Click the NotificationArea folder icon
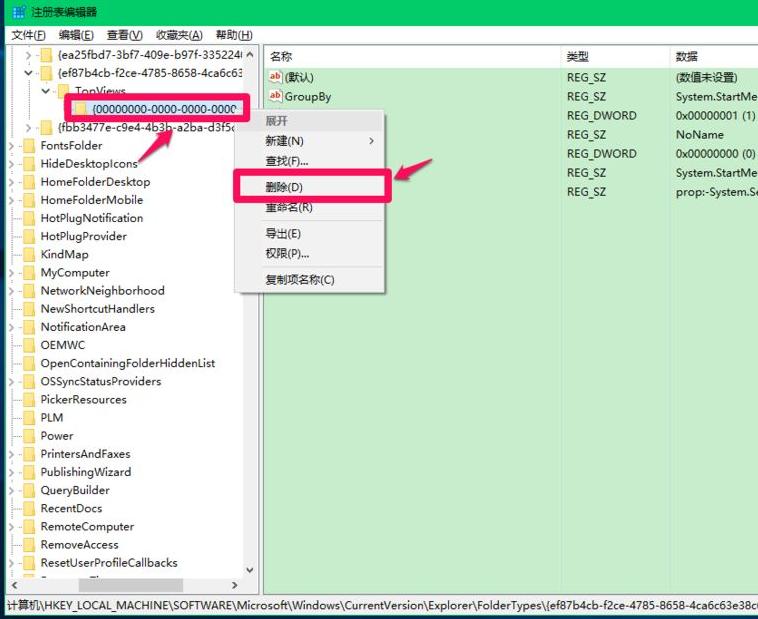758x619 pixels. coord(29,327)
